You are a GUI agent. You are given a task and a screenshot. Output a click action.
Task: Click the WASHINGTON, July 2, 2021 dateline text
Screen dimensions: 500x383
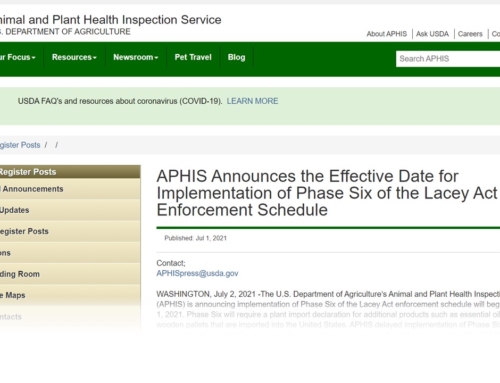tap(206, 294)
